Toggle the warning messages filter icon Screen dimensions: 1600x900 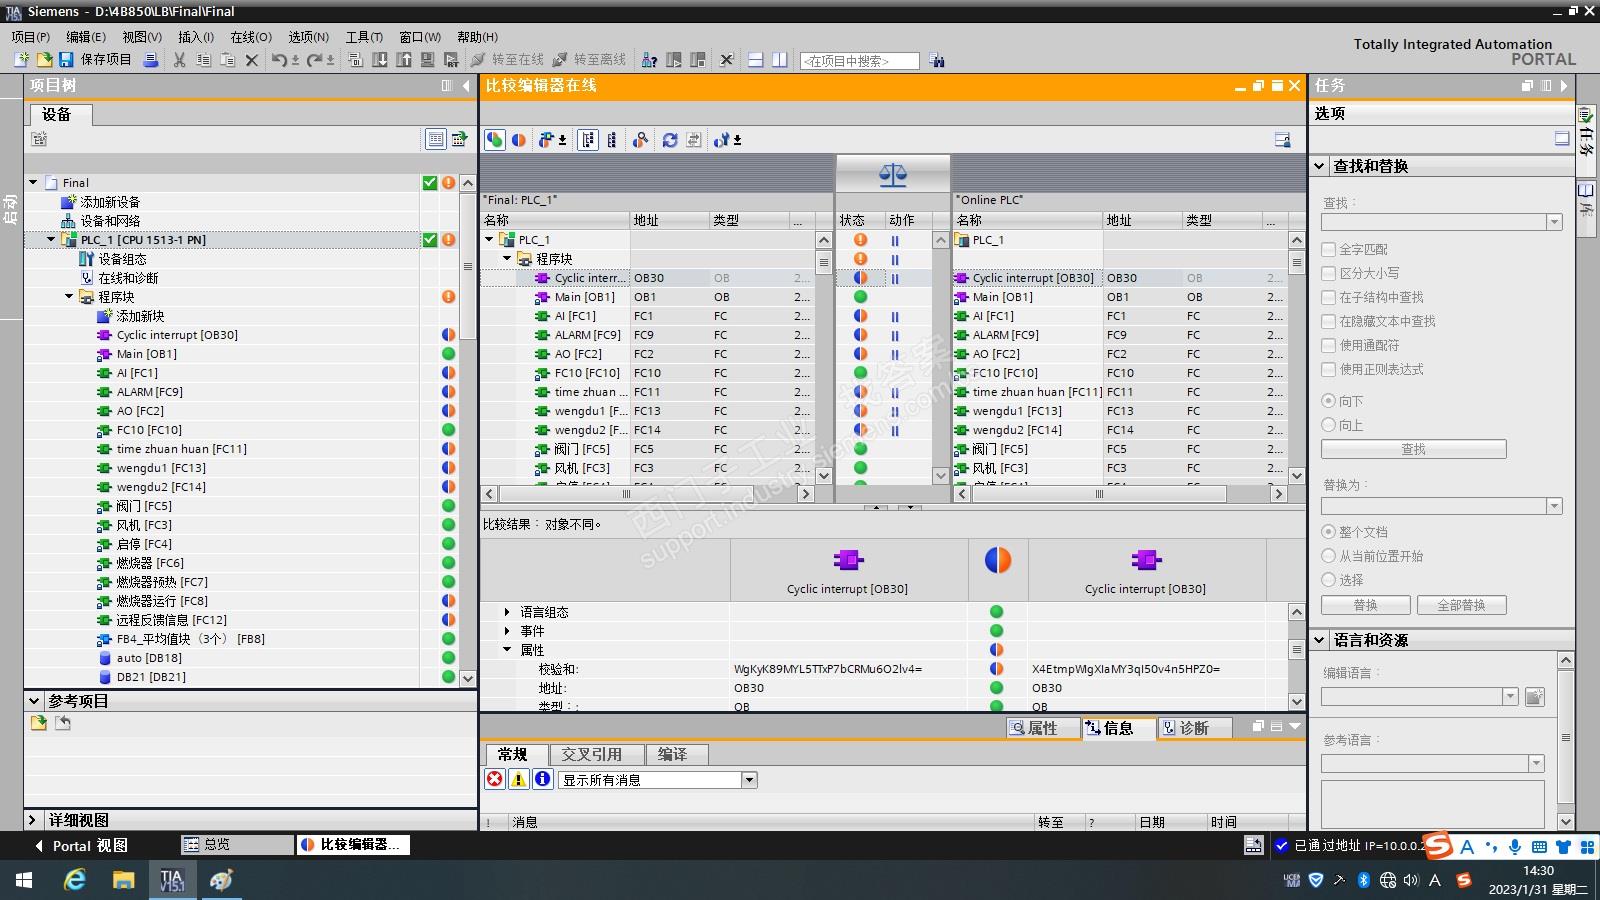click(x=519, y=780)
